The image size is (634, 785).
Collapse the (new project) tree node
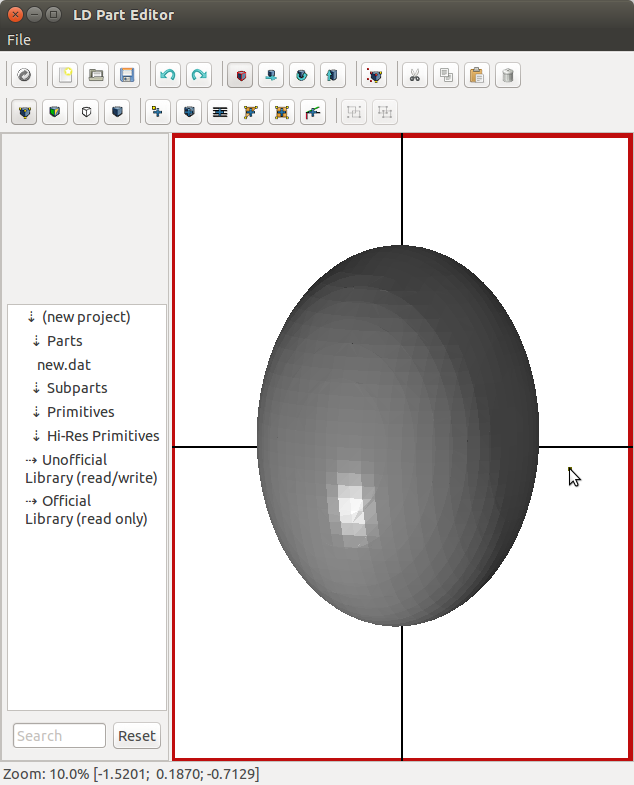pyautogui.click(x=31, y=317)
